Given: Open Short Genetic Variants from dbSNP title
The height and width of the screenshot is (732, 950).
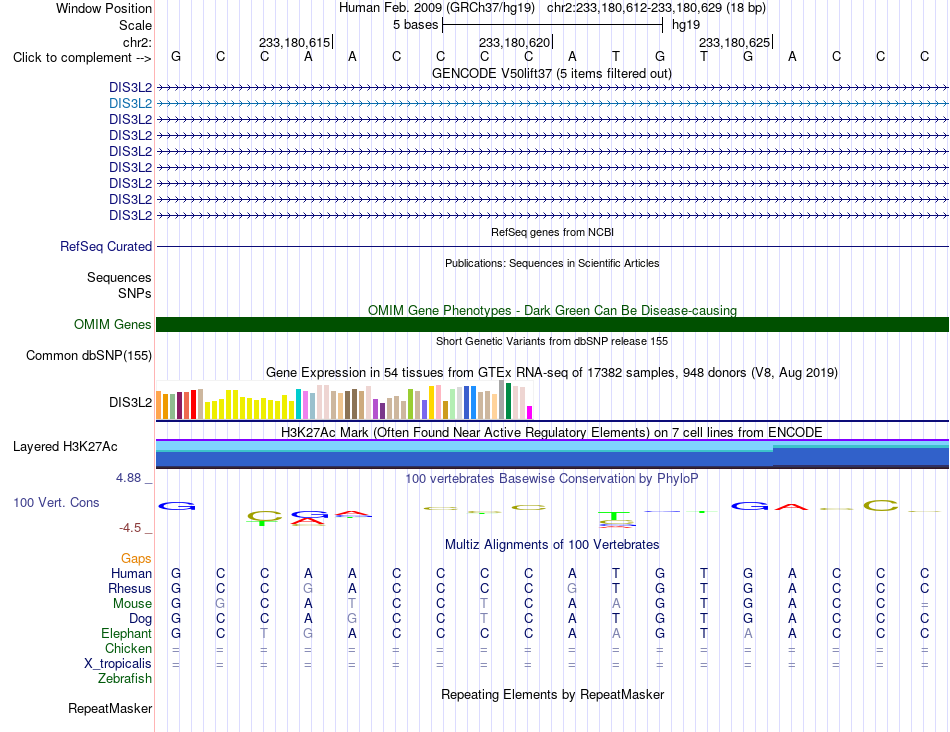Looking at the screenshot, I should (552, 341).
